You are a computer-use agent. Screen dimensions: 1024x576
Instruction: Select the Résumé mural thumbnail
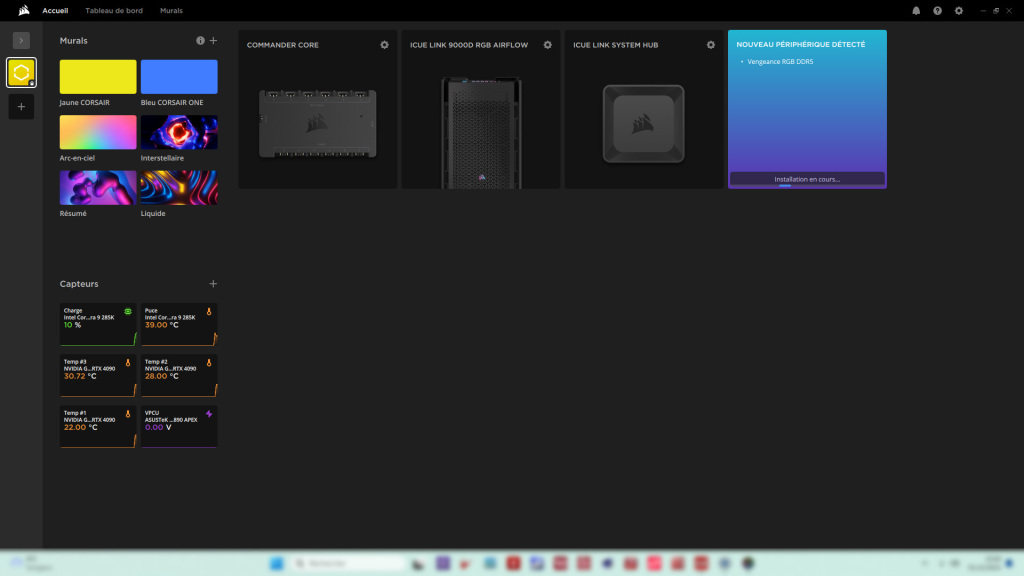tap(98, 187)
